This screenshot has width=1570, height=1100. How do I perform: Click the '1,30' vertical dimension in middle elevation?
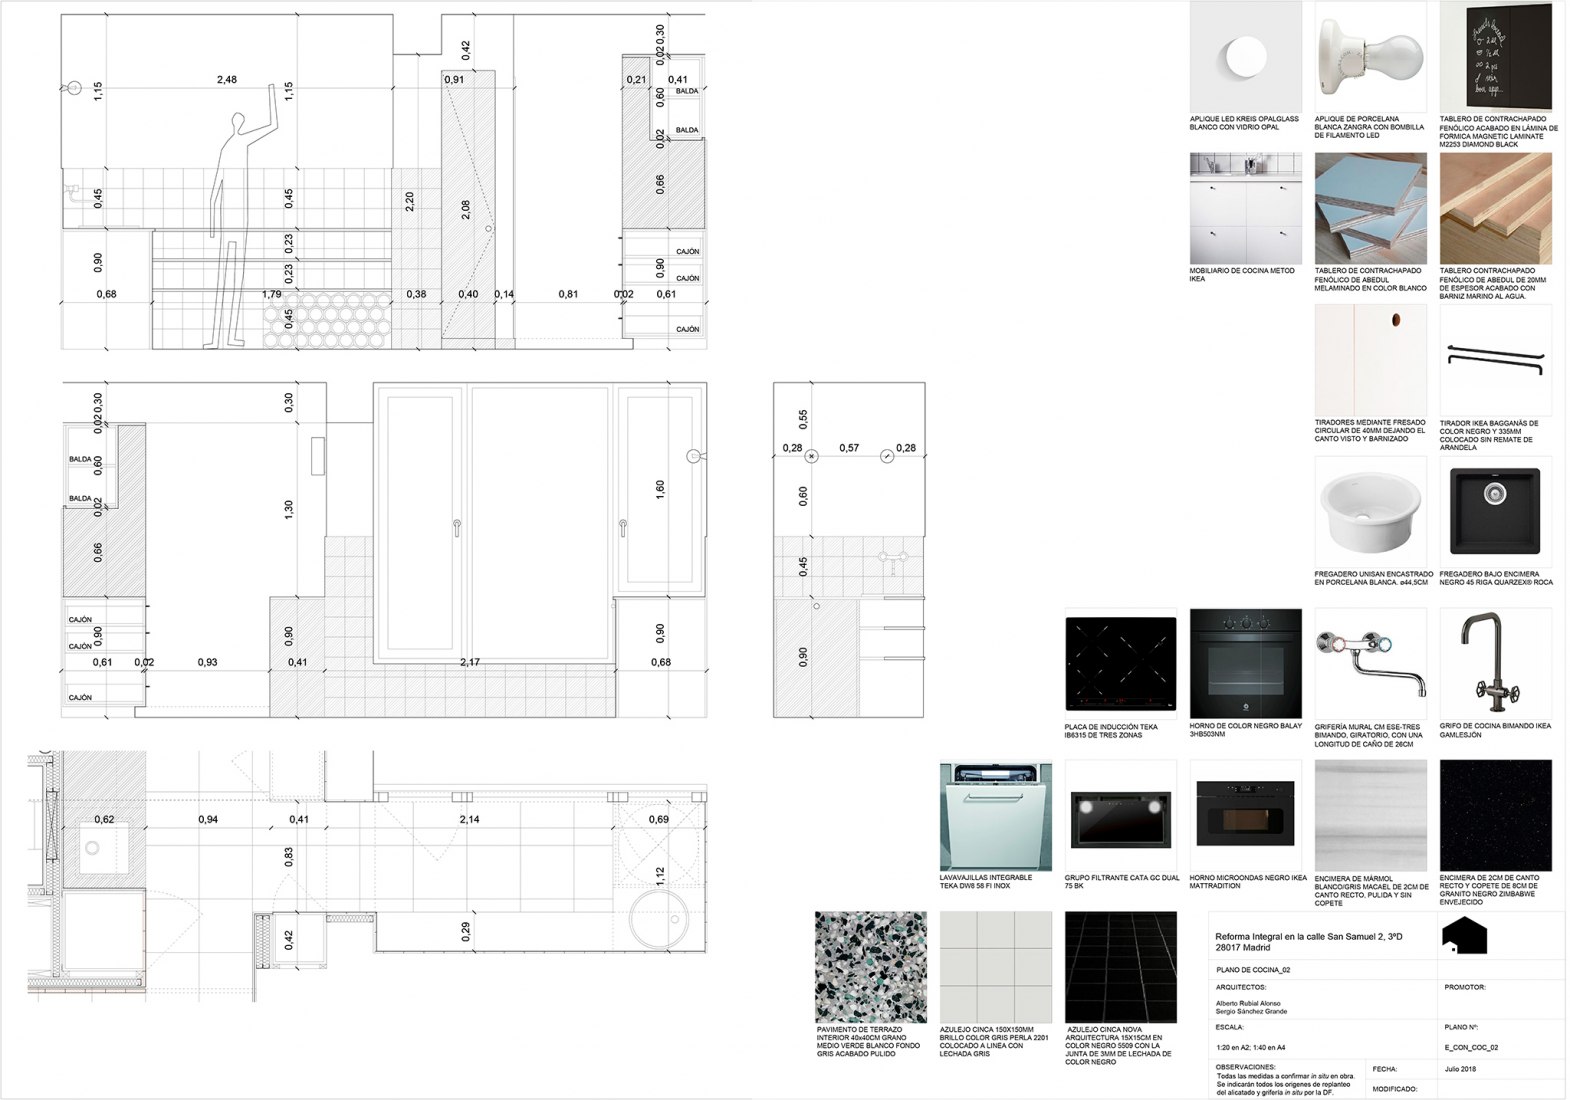tap(289, 508)
